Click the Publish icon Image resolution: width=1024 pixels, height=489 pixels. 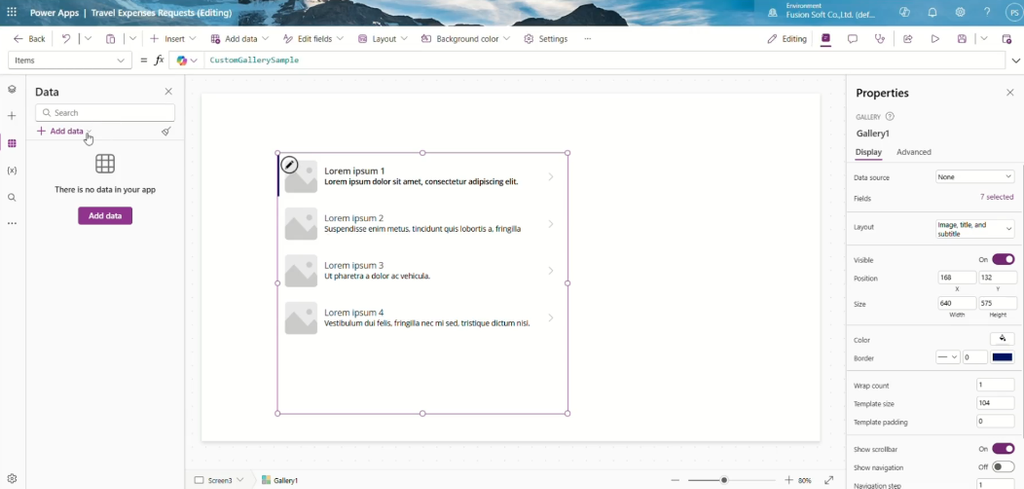click(x=1006, y=39)
